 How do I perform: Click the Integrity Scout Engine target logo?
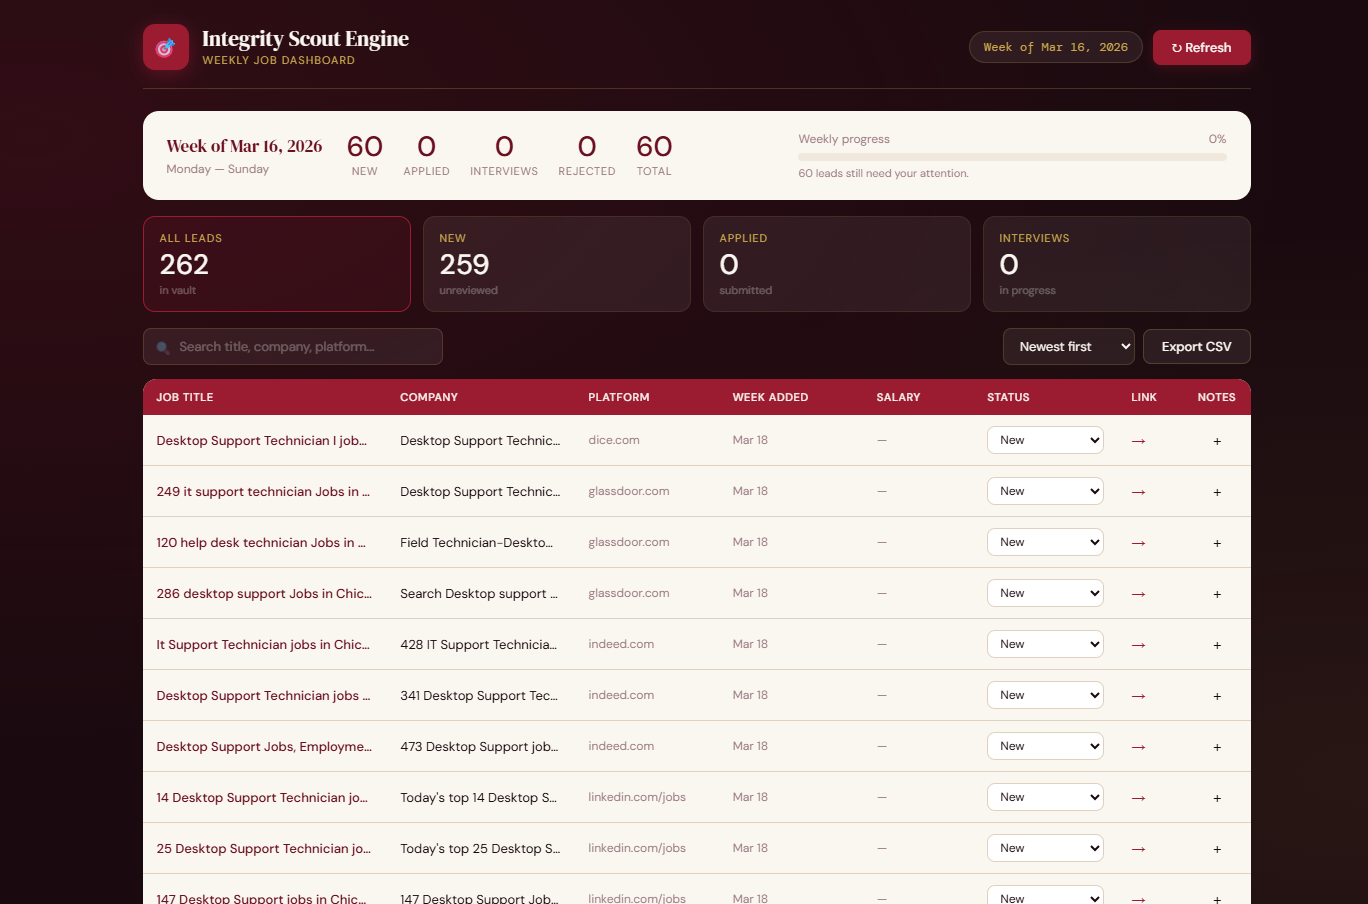[x=166, y=46]
